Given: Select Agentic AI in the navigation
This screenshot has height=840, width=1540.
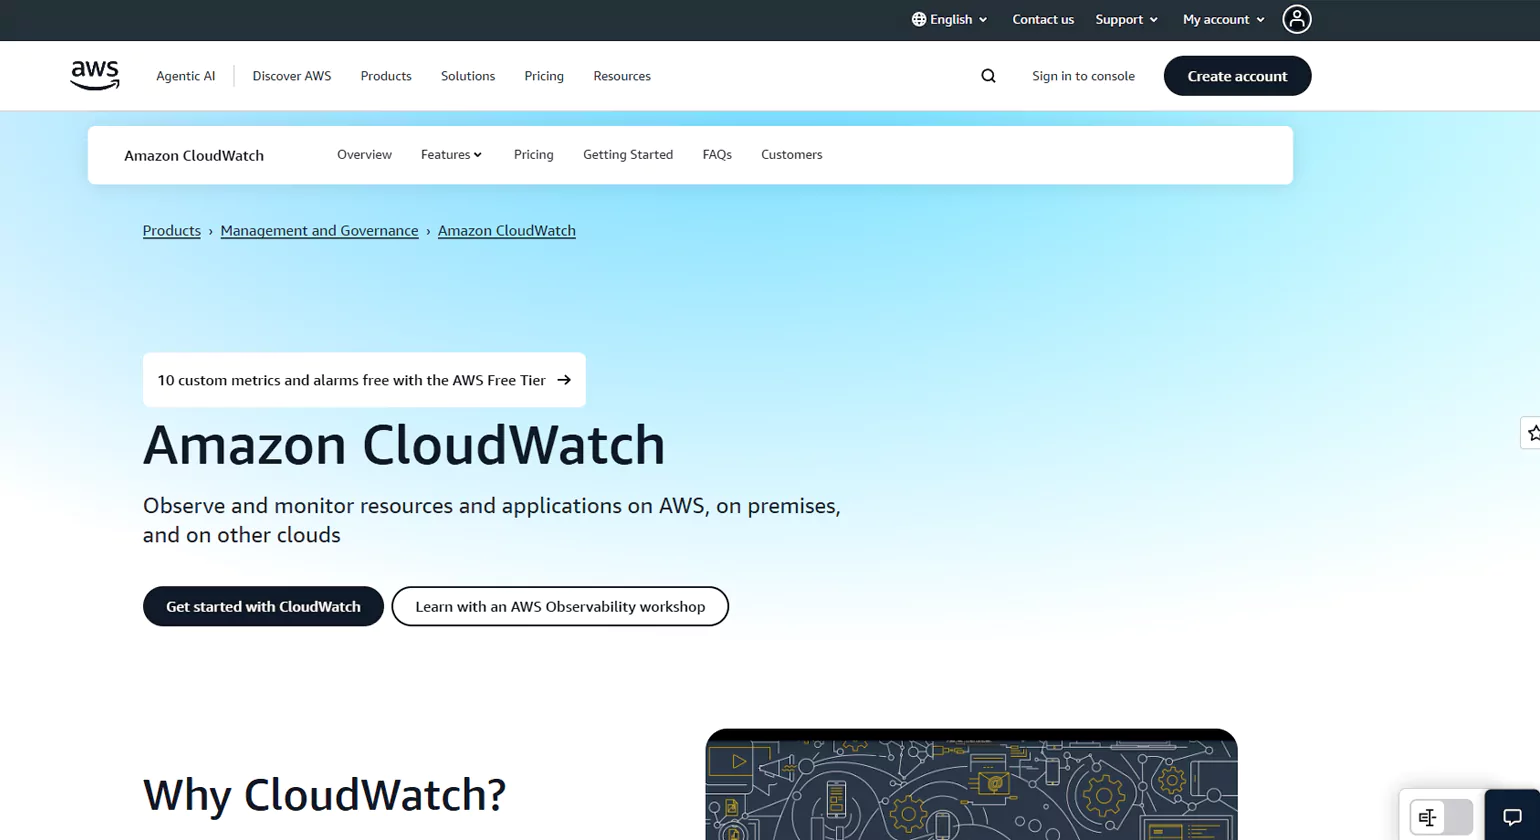Looking at the screenshot, I should click(x=186, y=75).
